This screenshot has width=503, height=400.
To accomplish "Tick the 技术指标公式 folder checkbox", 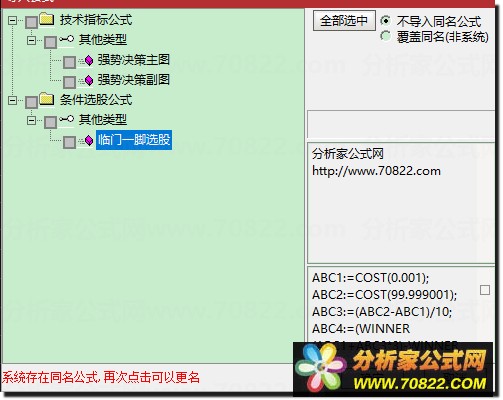I will (32, 22).
